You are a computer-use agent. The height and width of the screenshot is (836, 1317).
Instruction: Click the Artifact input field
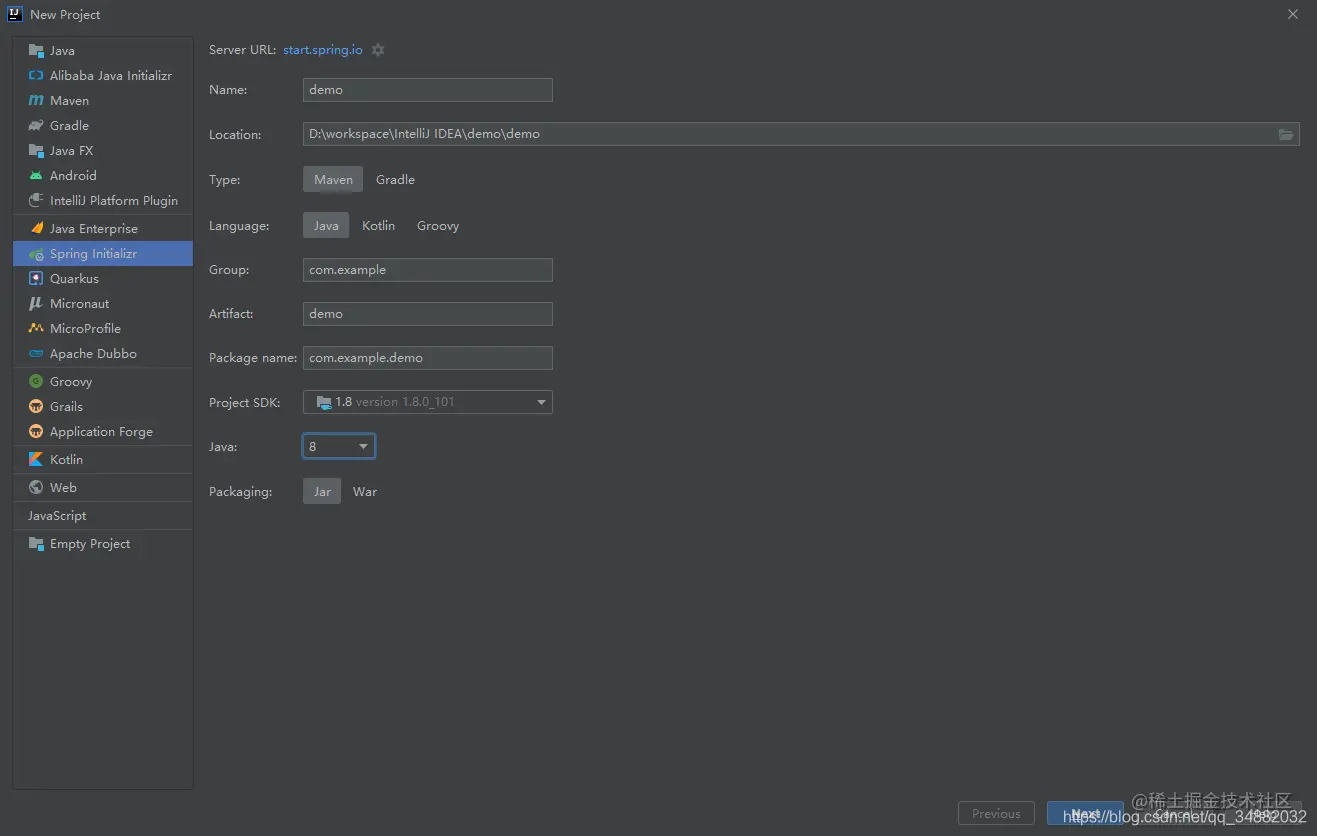pos(428,314)
